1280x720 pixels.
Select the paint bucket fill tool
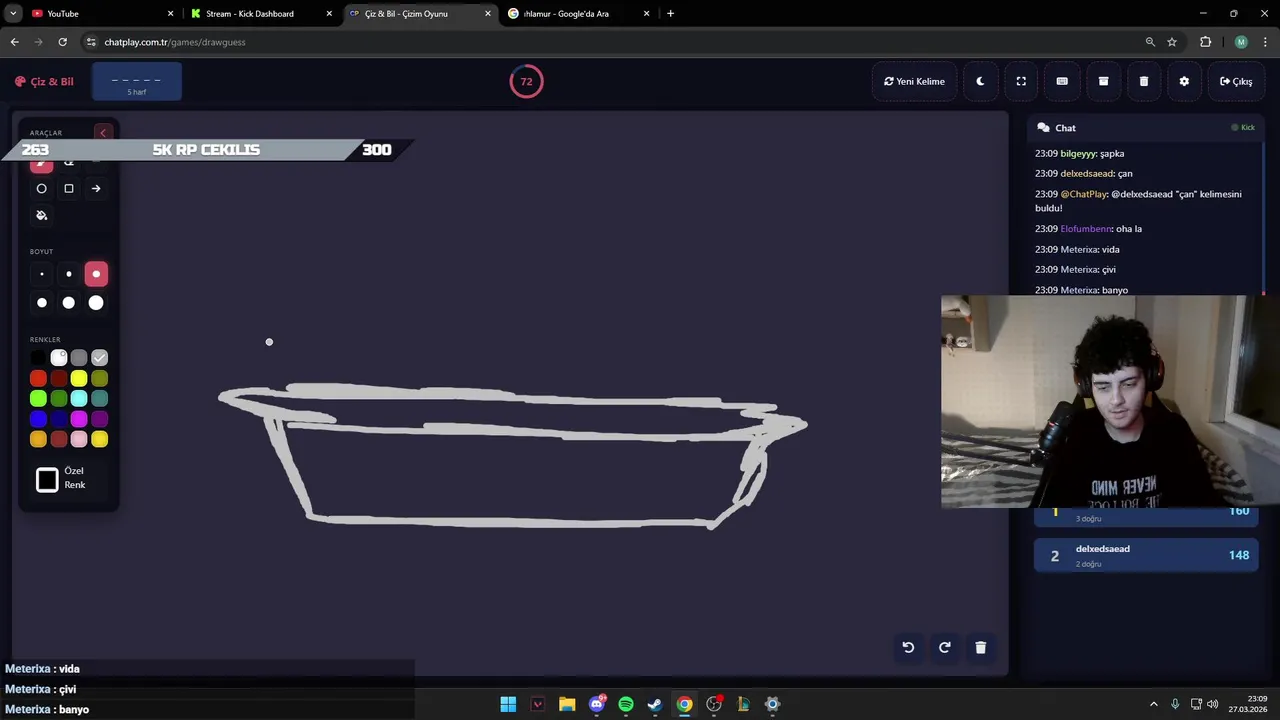pos(41,215)
